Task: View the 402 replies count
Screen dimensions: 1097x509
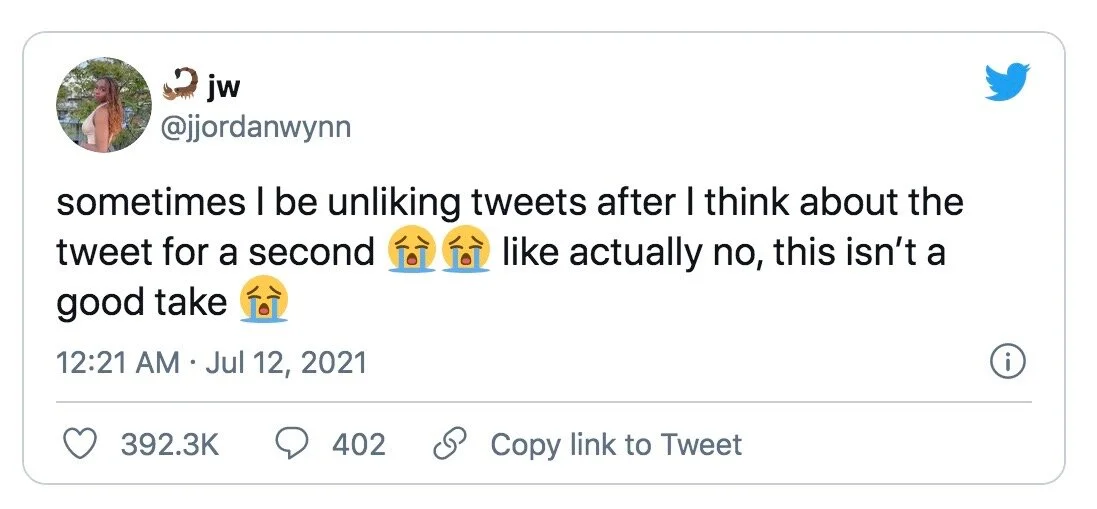Action: pyautogui.click(x=358, y=444)
